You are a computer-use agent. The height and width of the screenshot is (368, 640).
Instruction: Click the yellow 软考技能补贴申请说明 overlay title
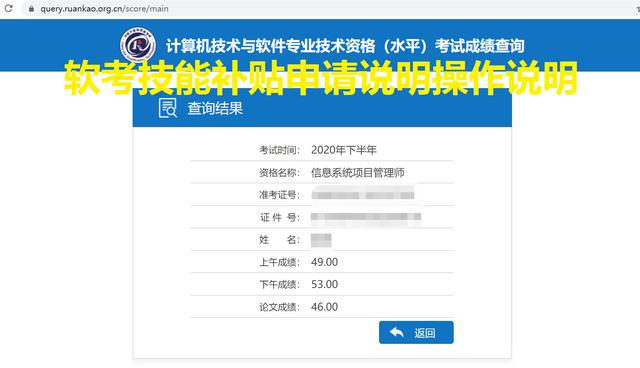321,78
